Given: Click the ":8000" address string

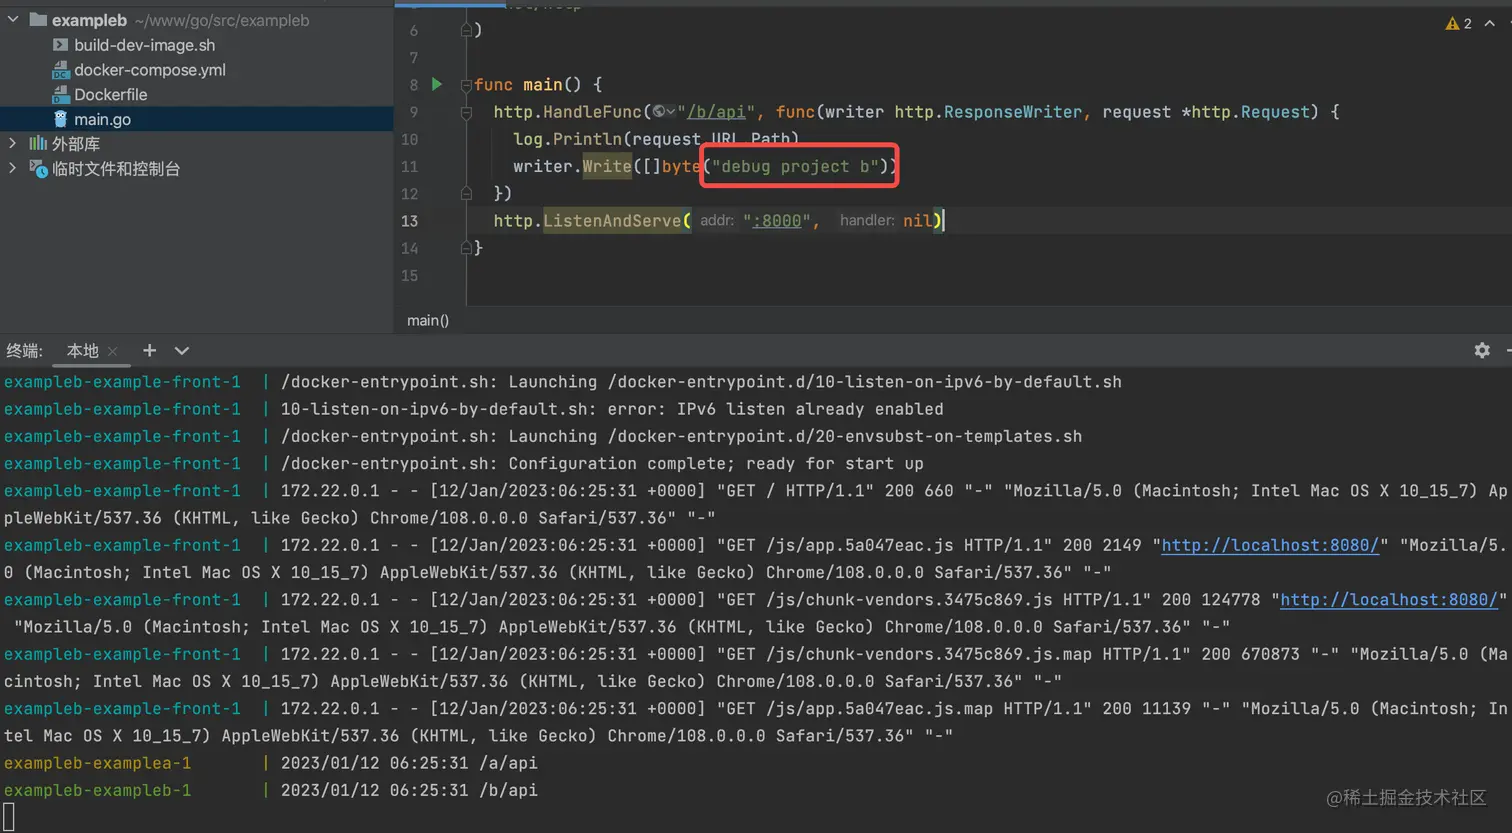Looking at the screenshot, I should click(x=776, y=220).
